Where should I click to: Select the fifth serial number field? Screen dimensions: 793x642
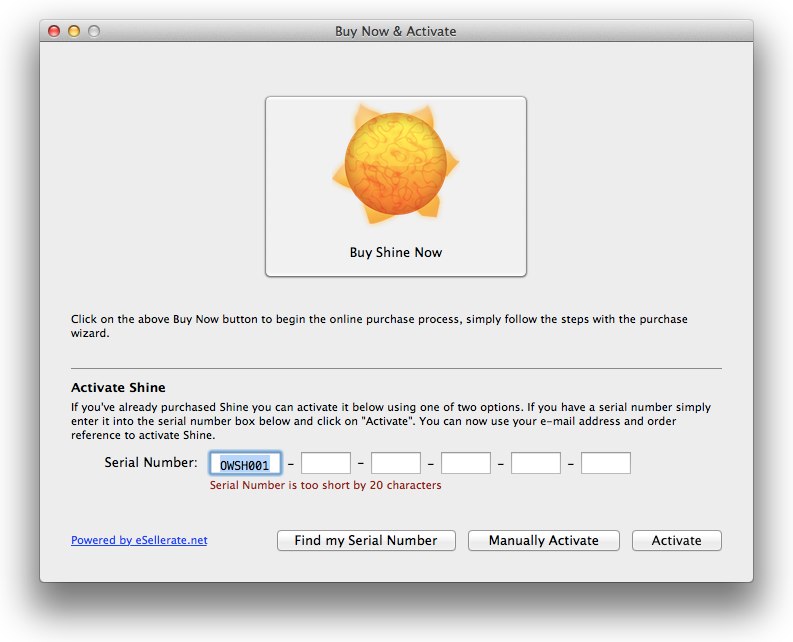(x=536, y=463)
